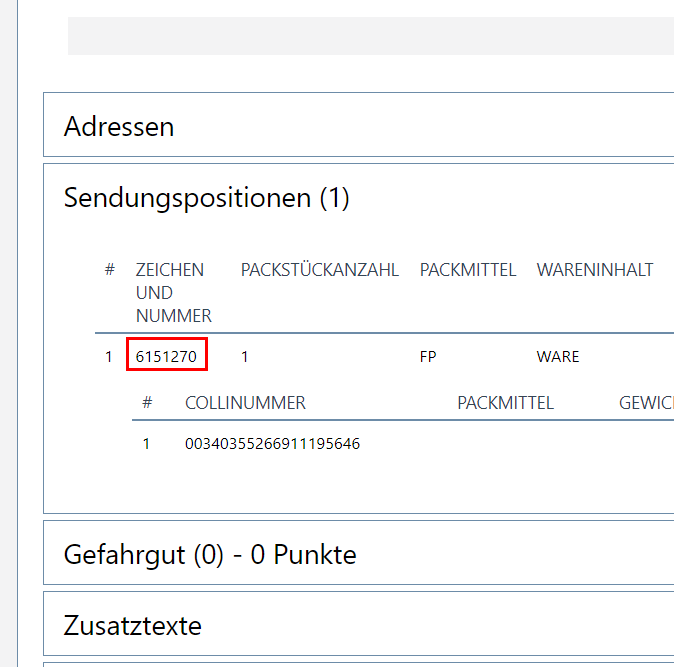Click the WARENINHALT column header
The width and height of the screenshot is (674, 667).
[x=594, y=270]
